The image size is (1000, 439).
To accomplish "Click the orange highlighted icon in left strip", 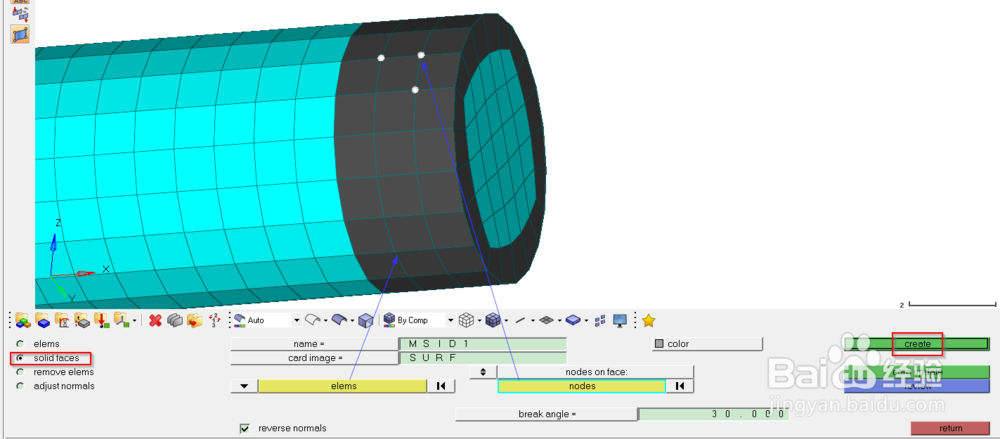I will click(20, 33).
